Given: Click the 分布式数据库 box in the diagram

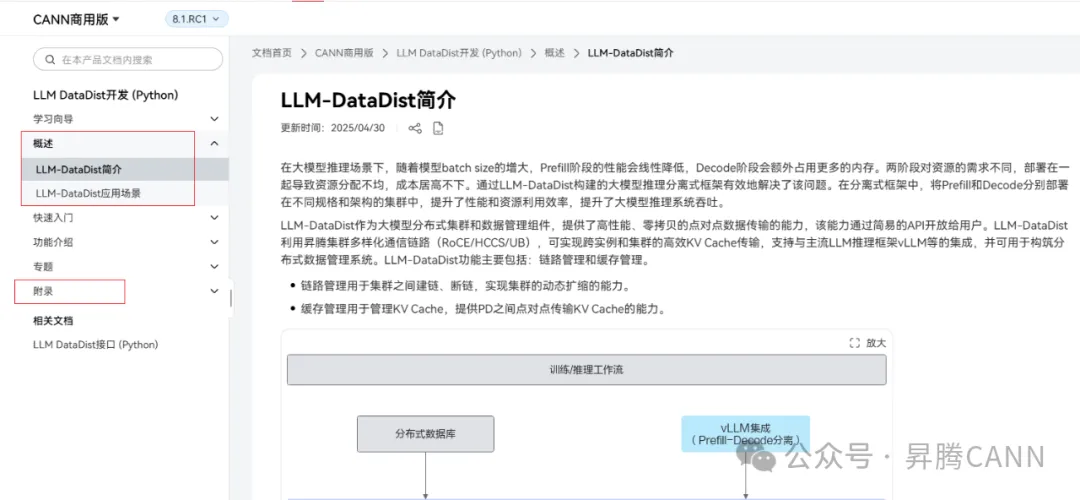Looking at the screenshot, I should 426,434.
